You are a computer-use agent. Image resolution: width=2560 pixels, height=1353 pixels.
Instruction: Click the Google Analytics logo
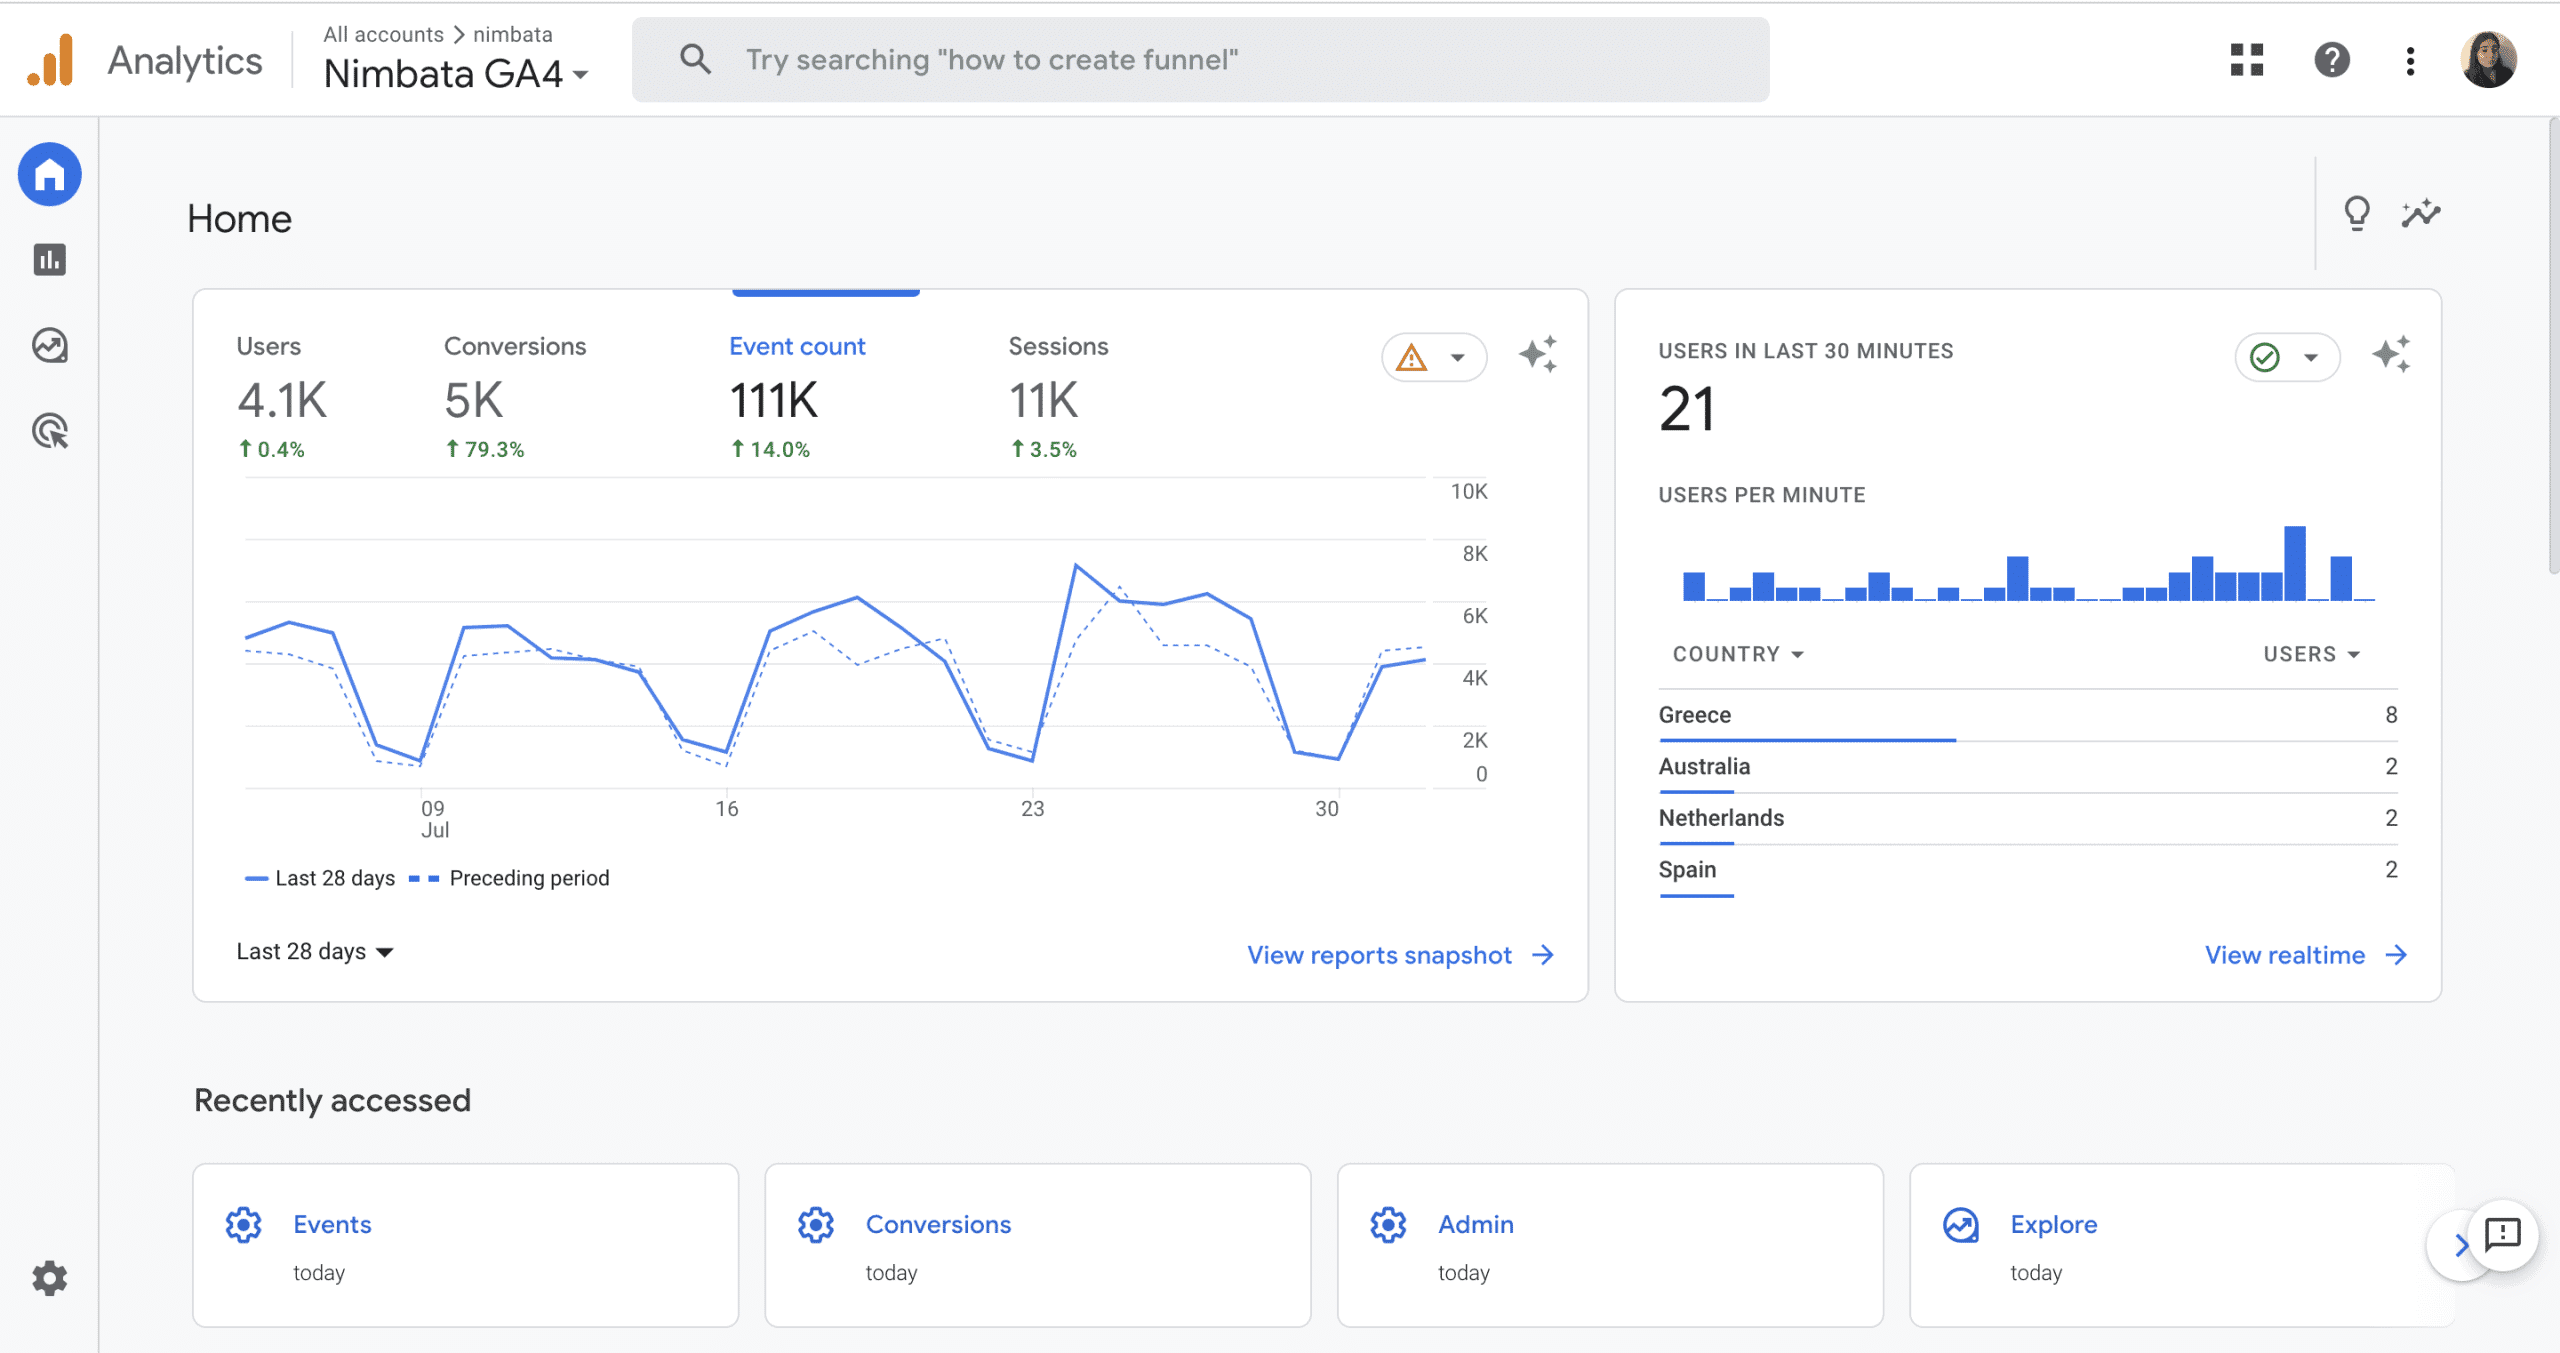pos(50,60)
